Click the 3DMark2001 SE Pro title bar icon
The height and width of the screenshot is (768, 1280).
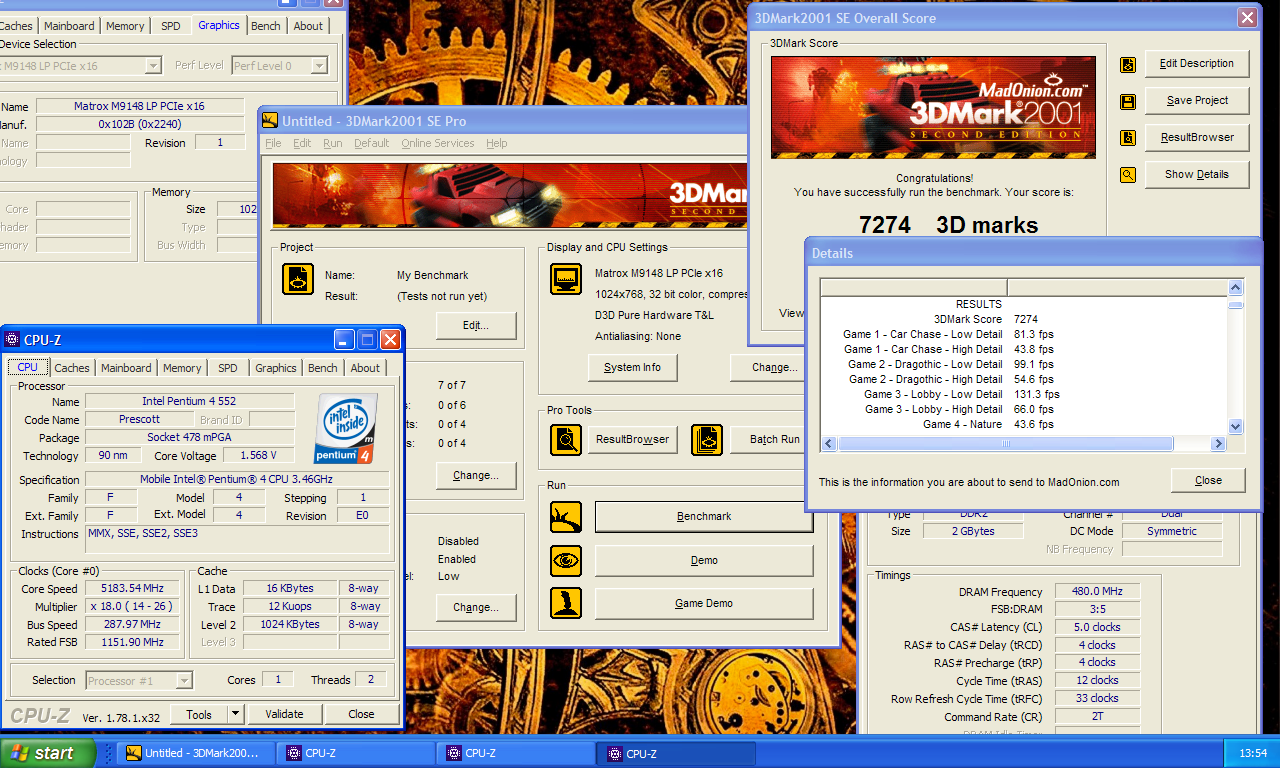[269, 121]
